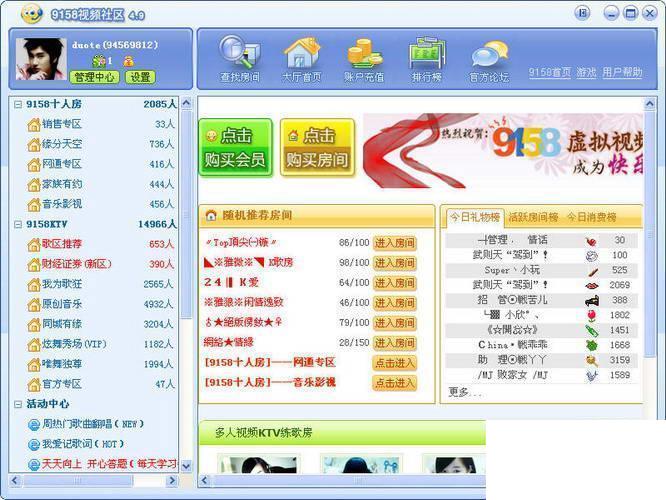Click left arrow of left panel horizontal scrollbar

coord(15,480)
